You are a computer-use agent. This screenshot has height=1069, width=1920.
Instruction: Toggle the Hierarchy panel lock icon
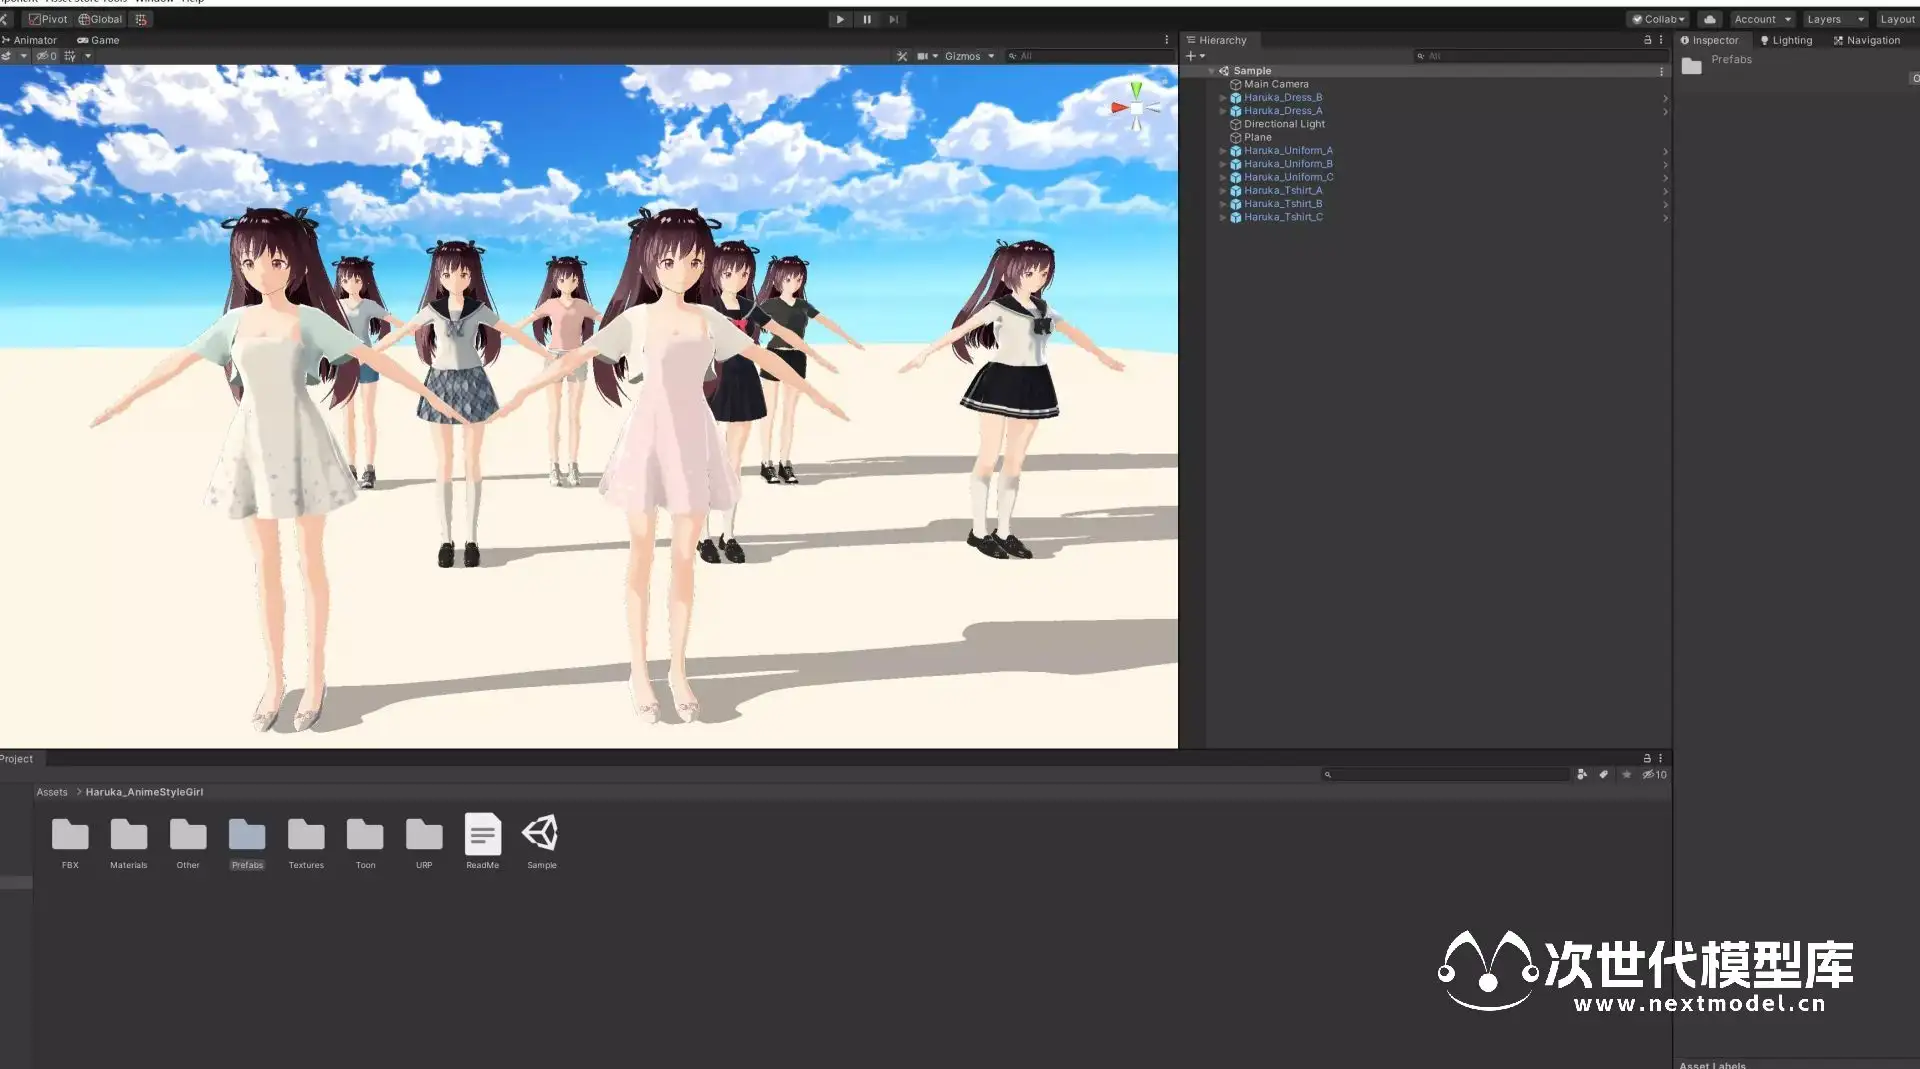[x=1647, y=40]
